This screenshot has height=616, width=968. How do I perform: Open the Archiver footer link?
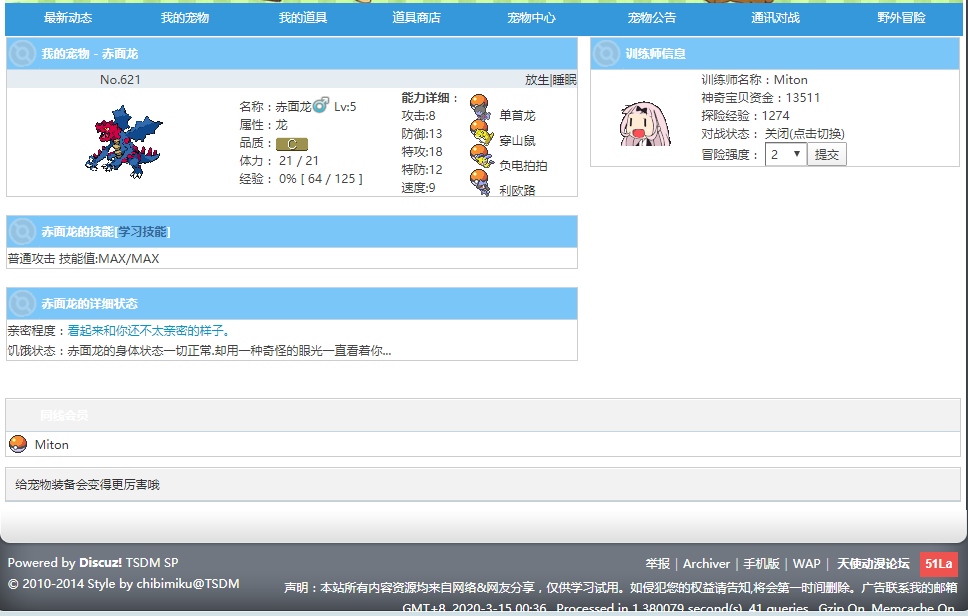706,564
